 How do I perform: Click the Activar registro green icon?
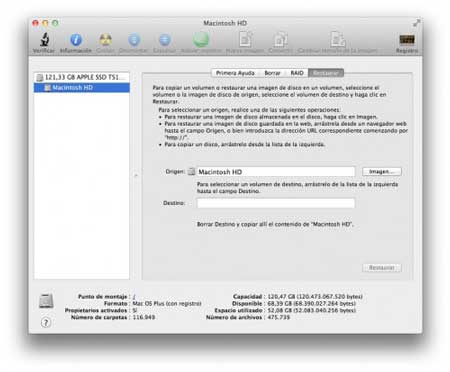coord(201,39)
